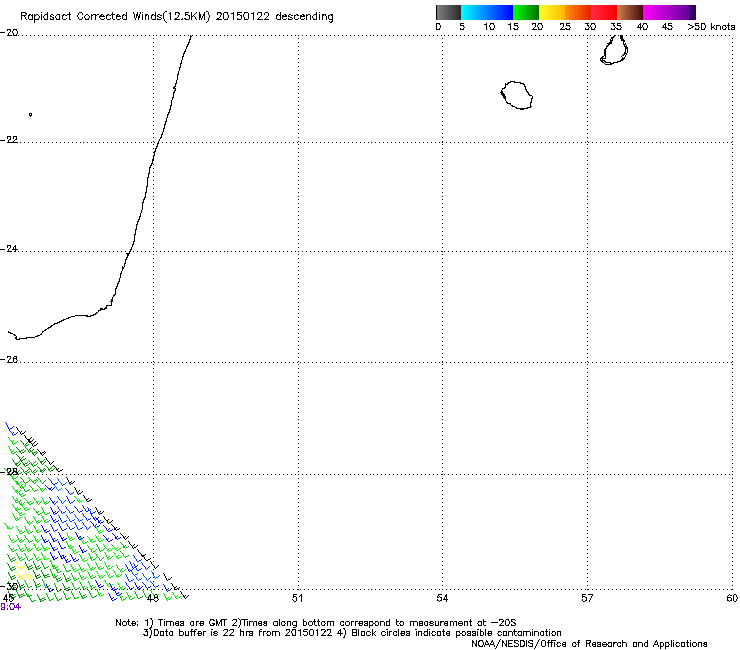Viewport: 740px width, 650px height.
Task: Click the purple 9:04 swath time label
Action: tap(10, 607)
